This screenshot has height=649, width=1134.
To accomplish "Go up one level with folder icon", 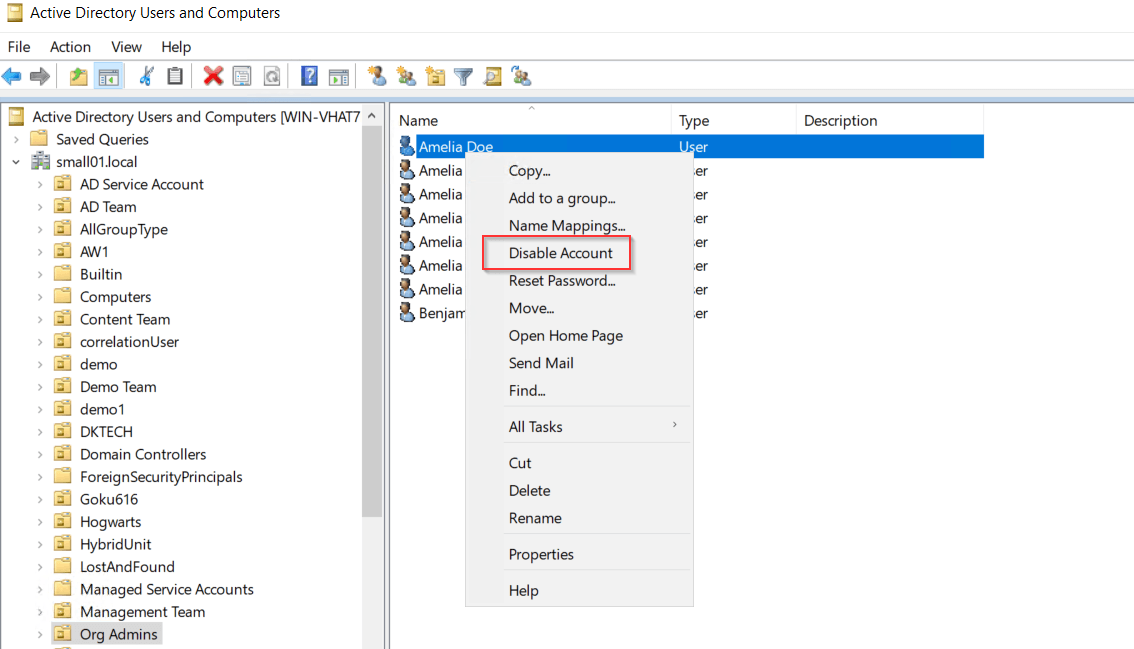I will tap(78, 76).
